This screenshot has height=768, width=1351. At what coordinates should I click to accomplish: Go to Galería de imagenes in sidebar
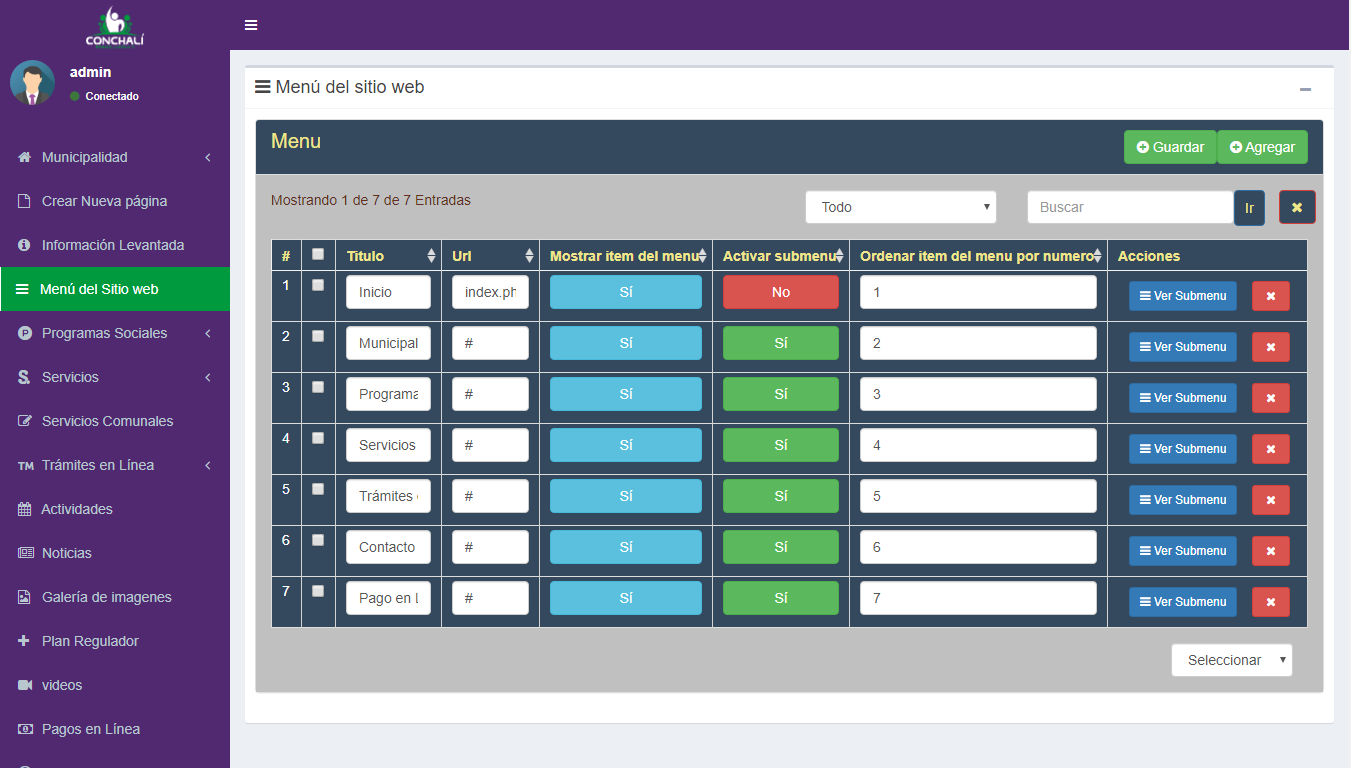(106, 597)
